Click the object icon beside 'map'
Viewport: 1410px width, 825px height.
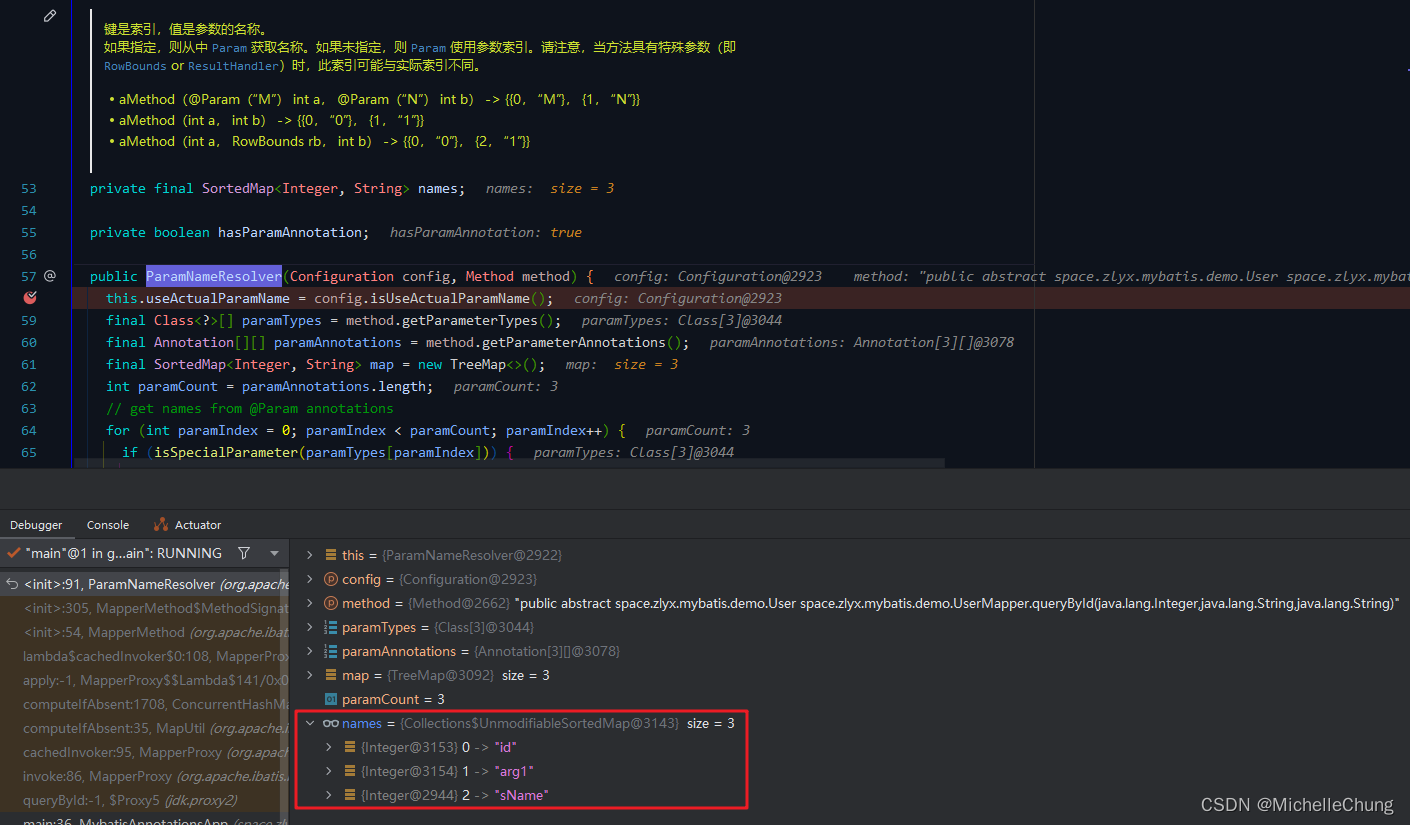[331, 675]
